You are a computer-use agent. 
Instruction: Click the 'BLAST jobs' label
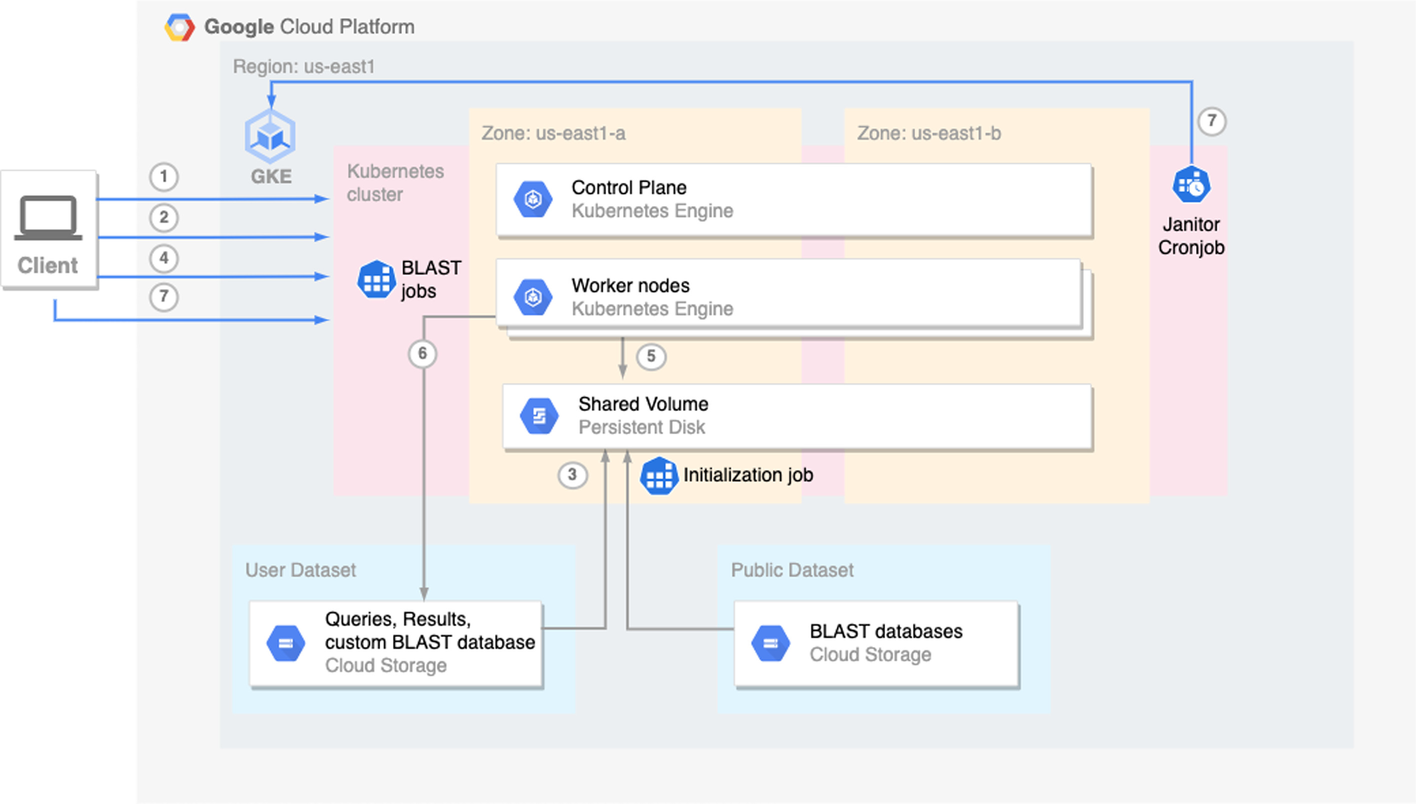click(432, 280)
